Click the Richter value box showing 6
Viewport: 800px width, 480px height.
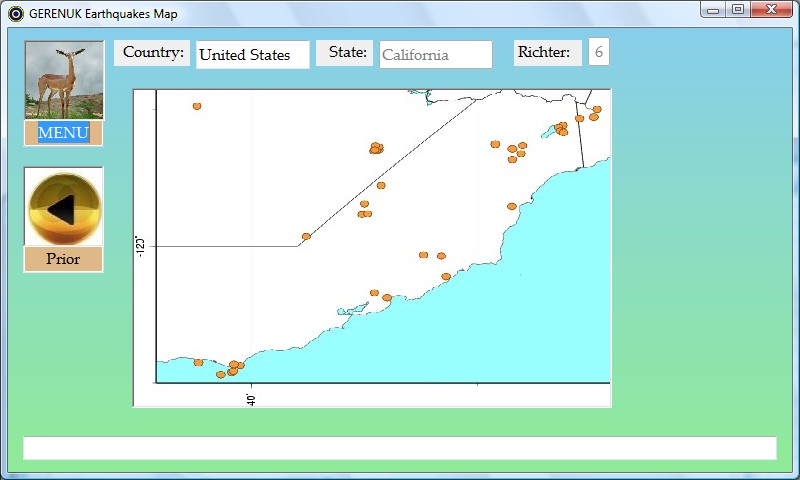599,53
